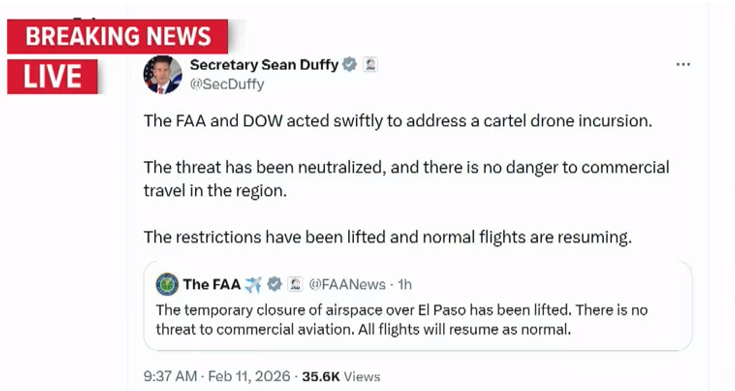Click the line about restrictions being lifted
Viewport: 735px width, 391px height.
tap(388, 237)
